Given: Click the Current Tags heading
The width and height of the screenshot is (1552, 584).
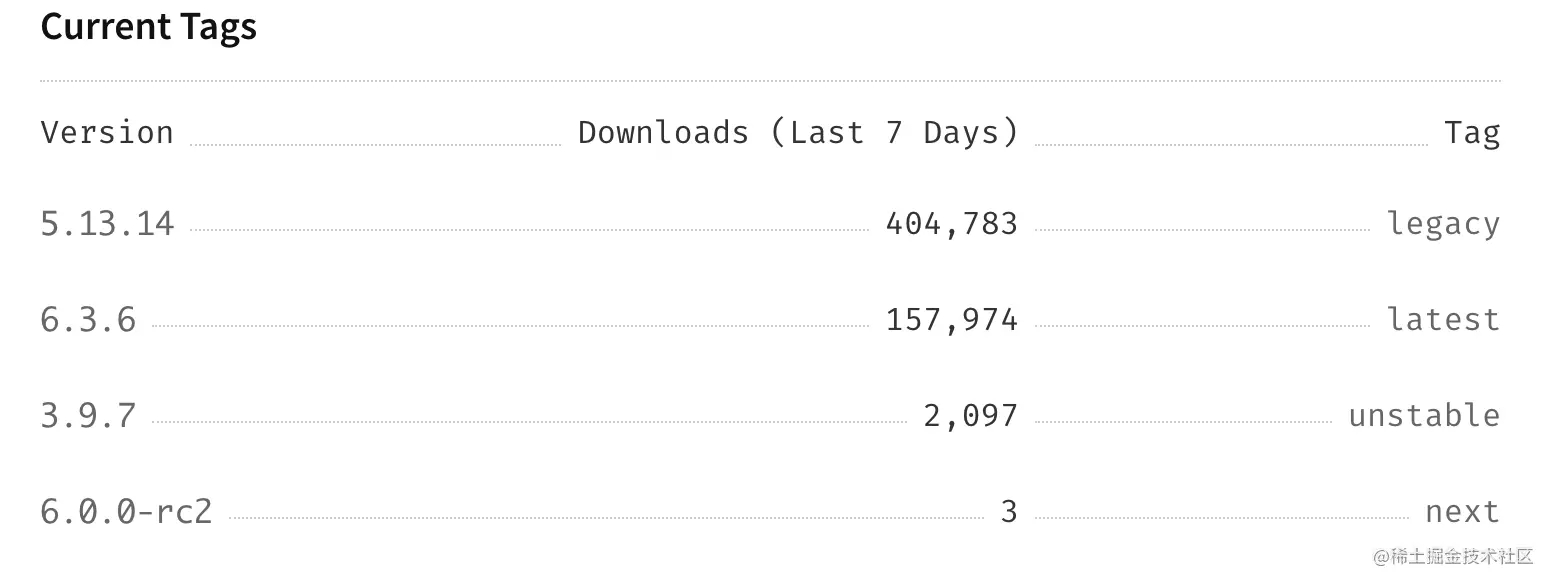Looking at the screenshot, I should click(x=148, y=27).
